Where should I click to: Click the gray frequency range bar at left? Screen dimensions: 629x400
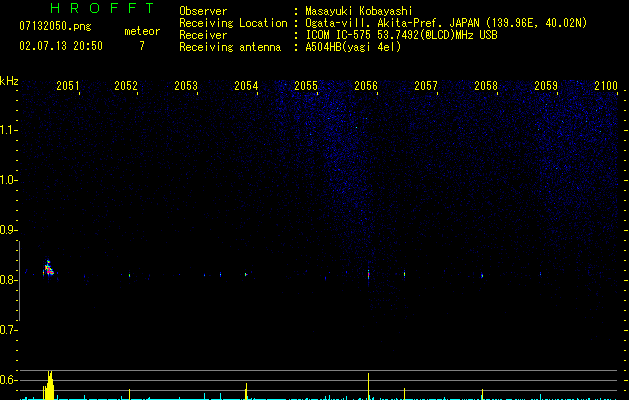tap(20, 281)
